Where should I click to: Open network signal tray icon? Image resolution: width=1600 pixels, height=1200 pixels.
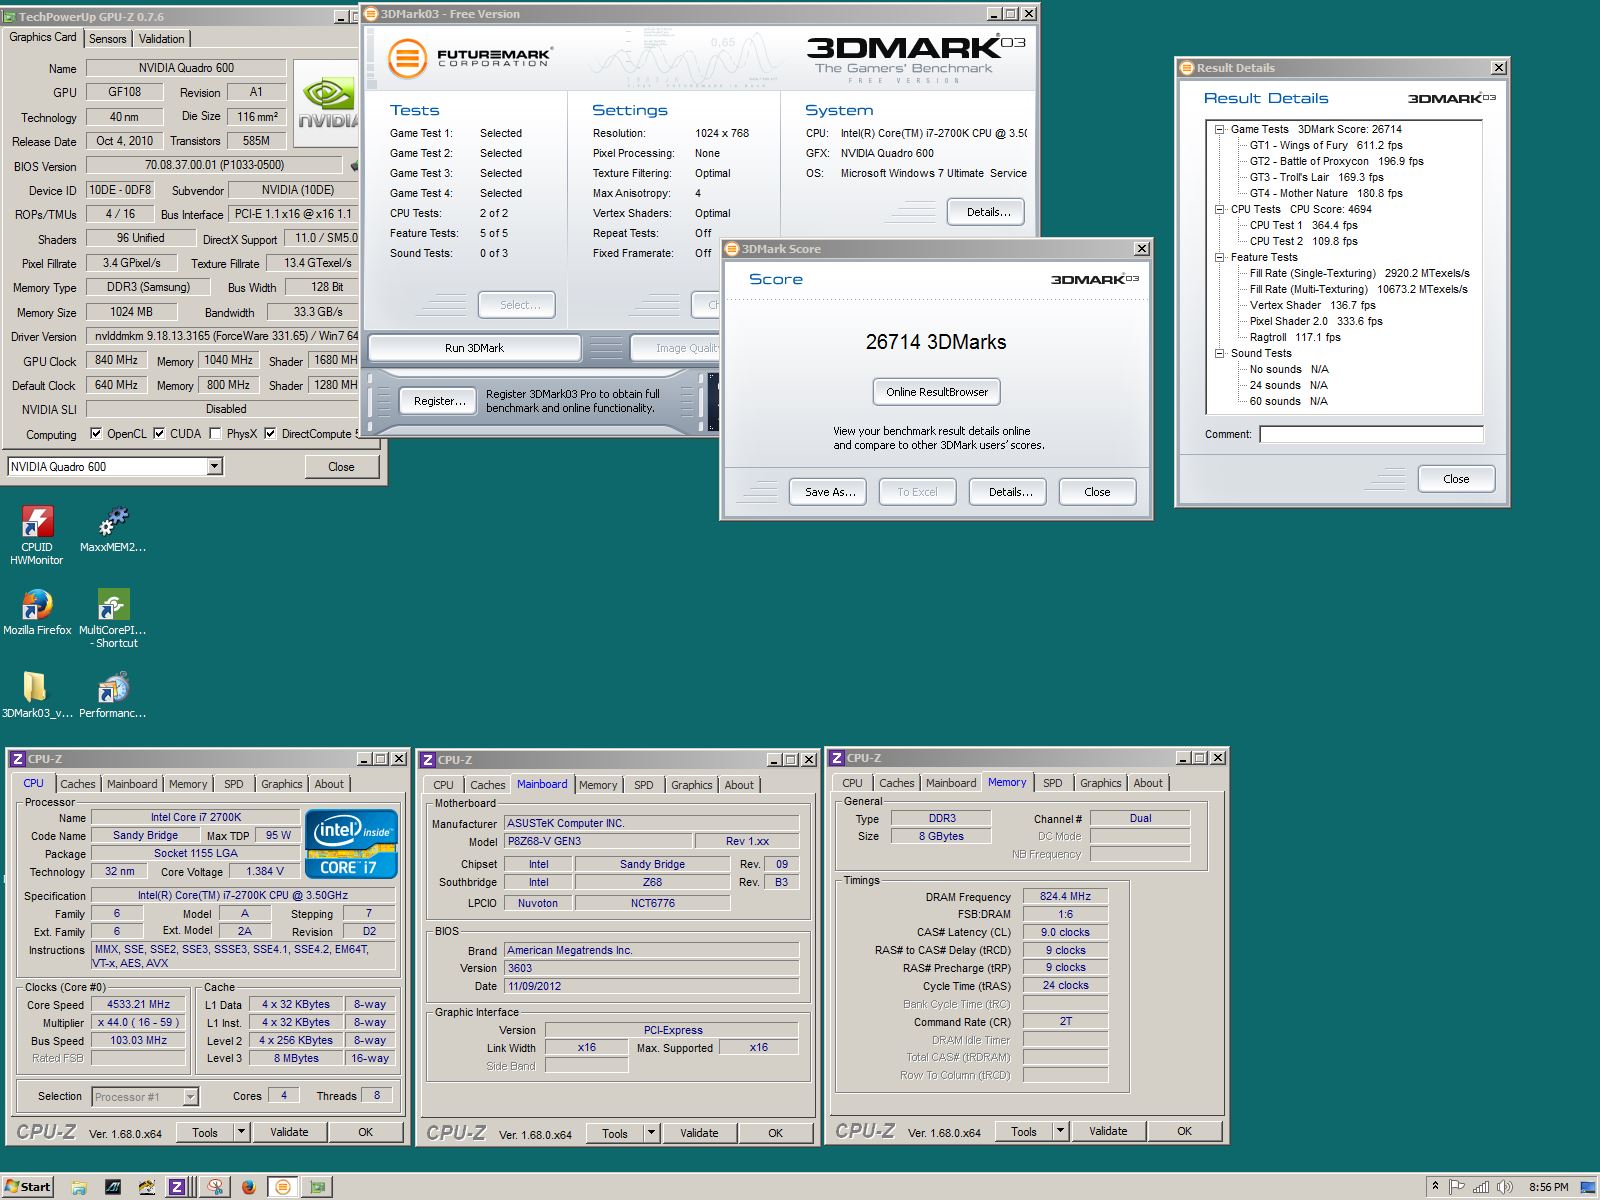[1481, 1187]
